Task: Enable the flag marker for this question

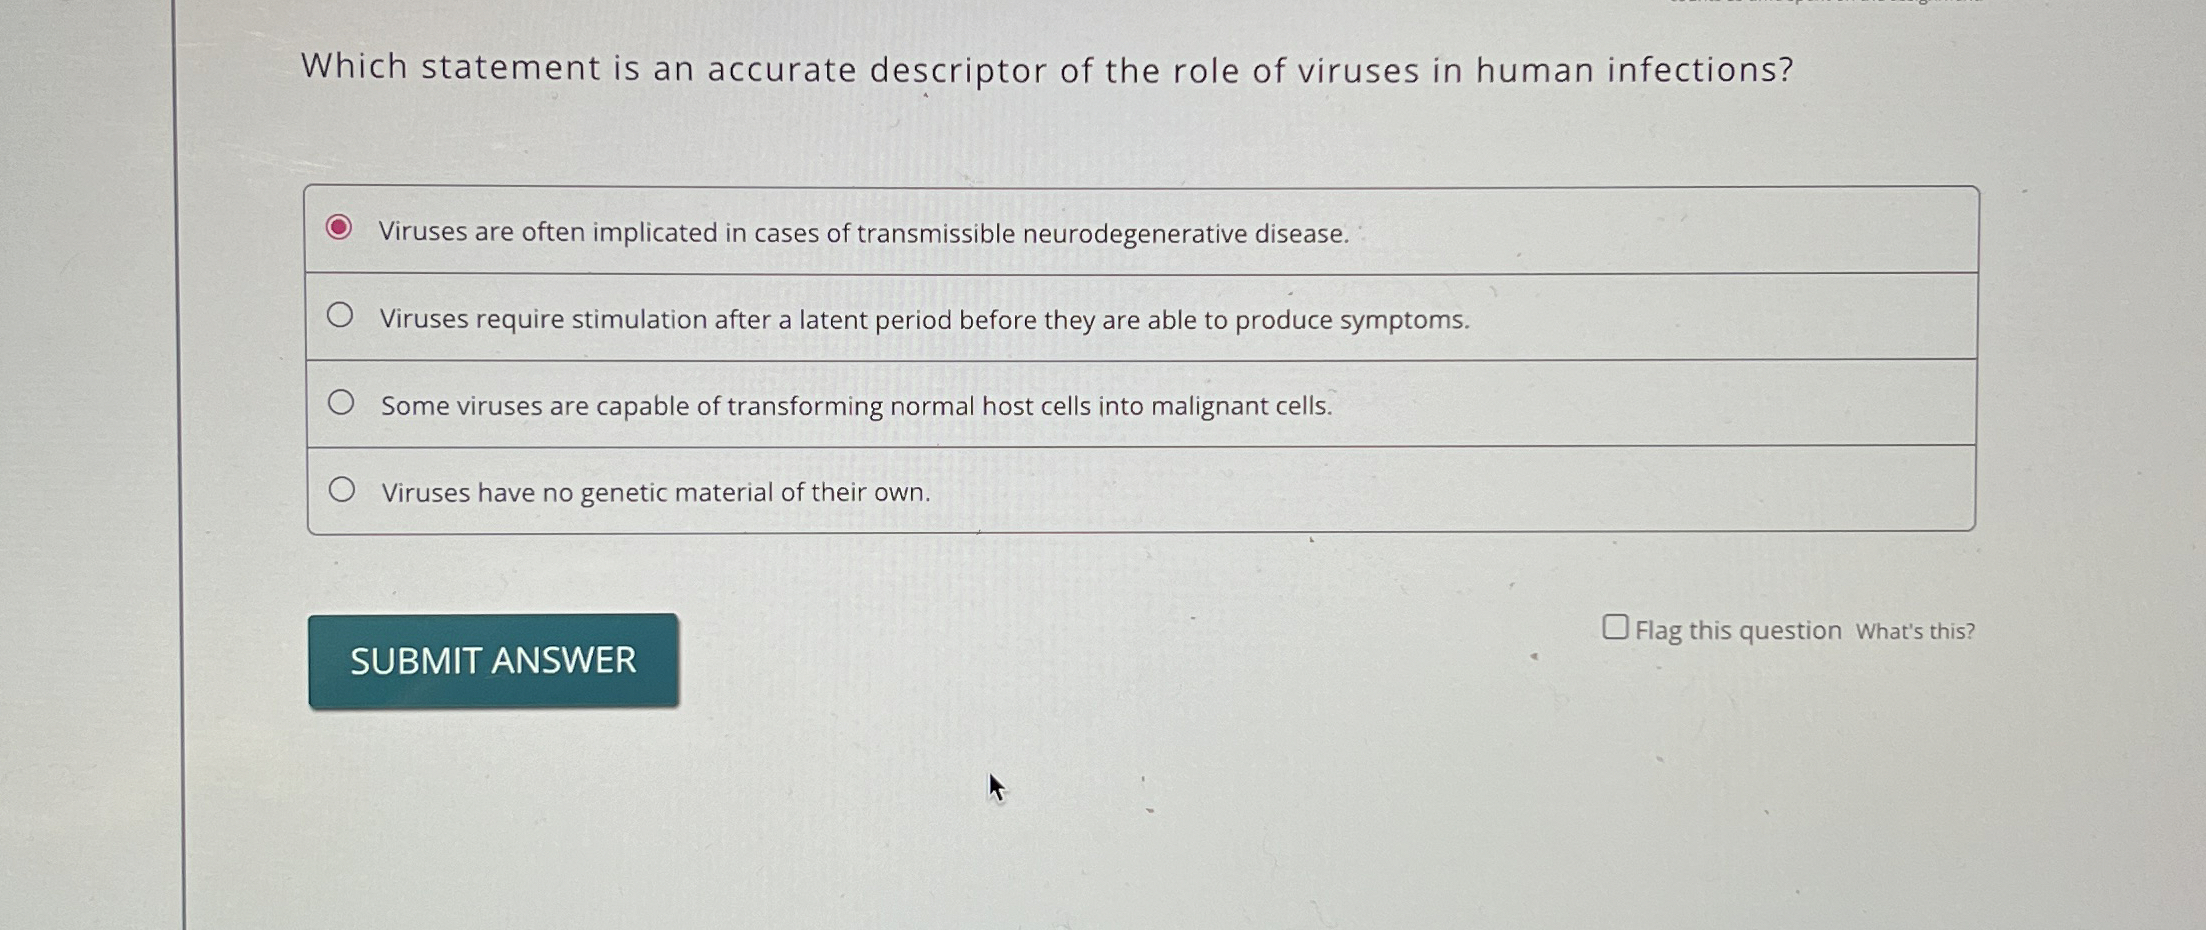Action: coord(1617,625)
